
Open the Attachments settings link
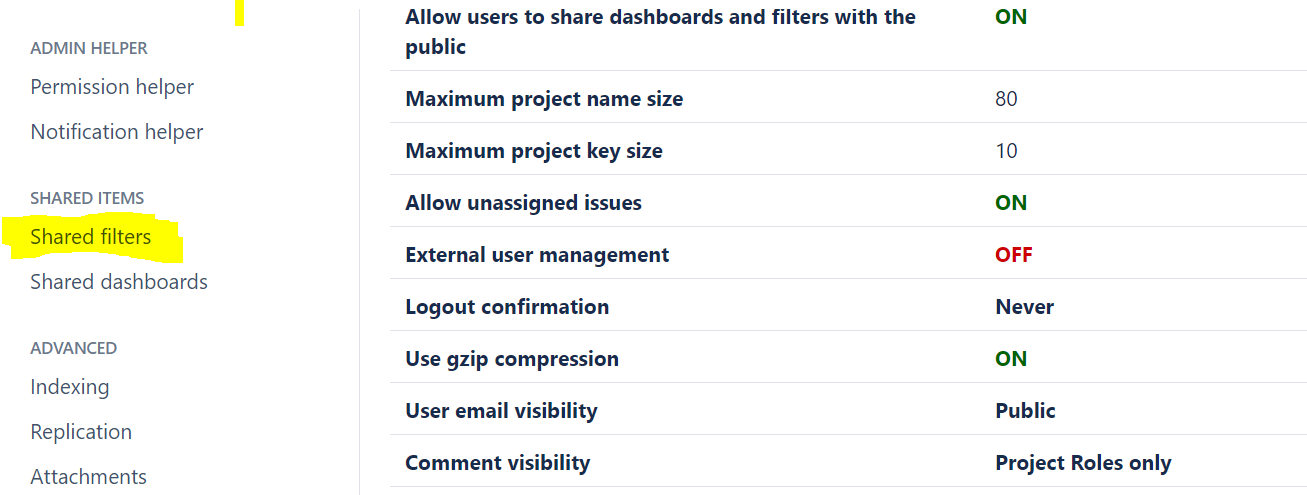(89, 477)
